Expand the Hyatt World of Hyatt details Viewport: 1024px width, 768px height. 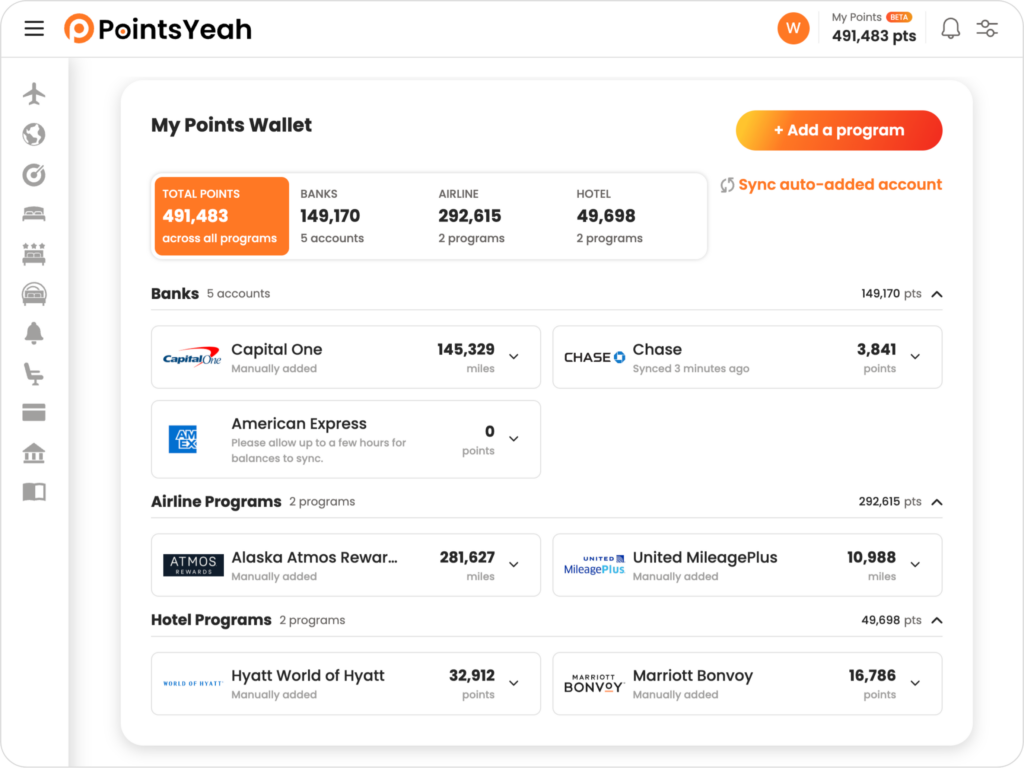[514, 683]
